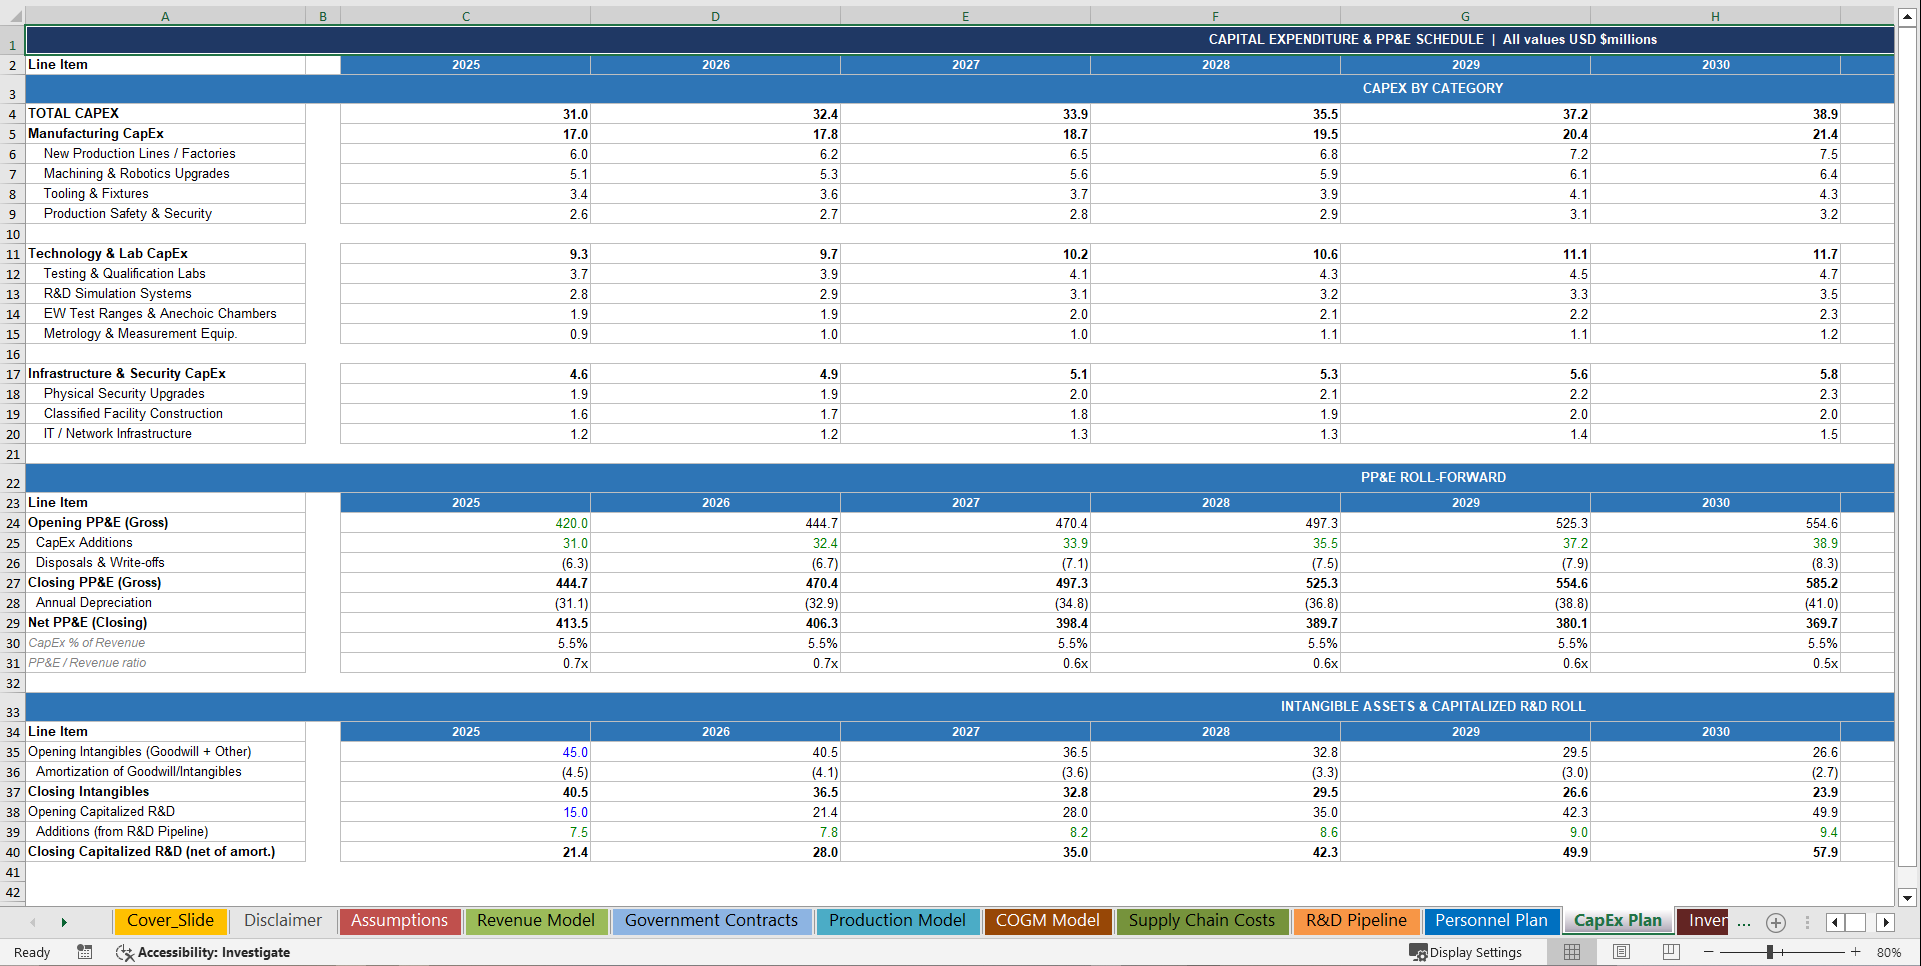
Task: Run the Accessibility: Investigate checker
Action: pyautogui.click(x=205, y=952)
